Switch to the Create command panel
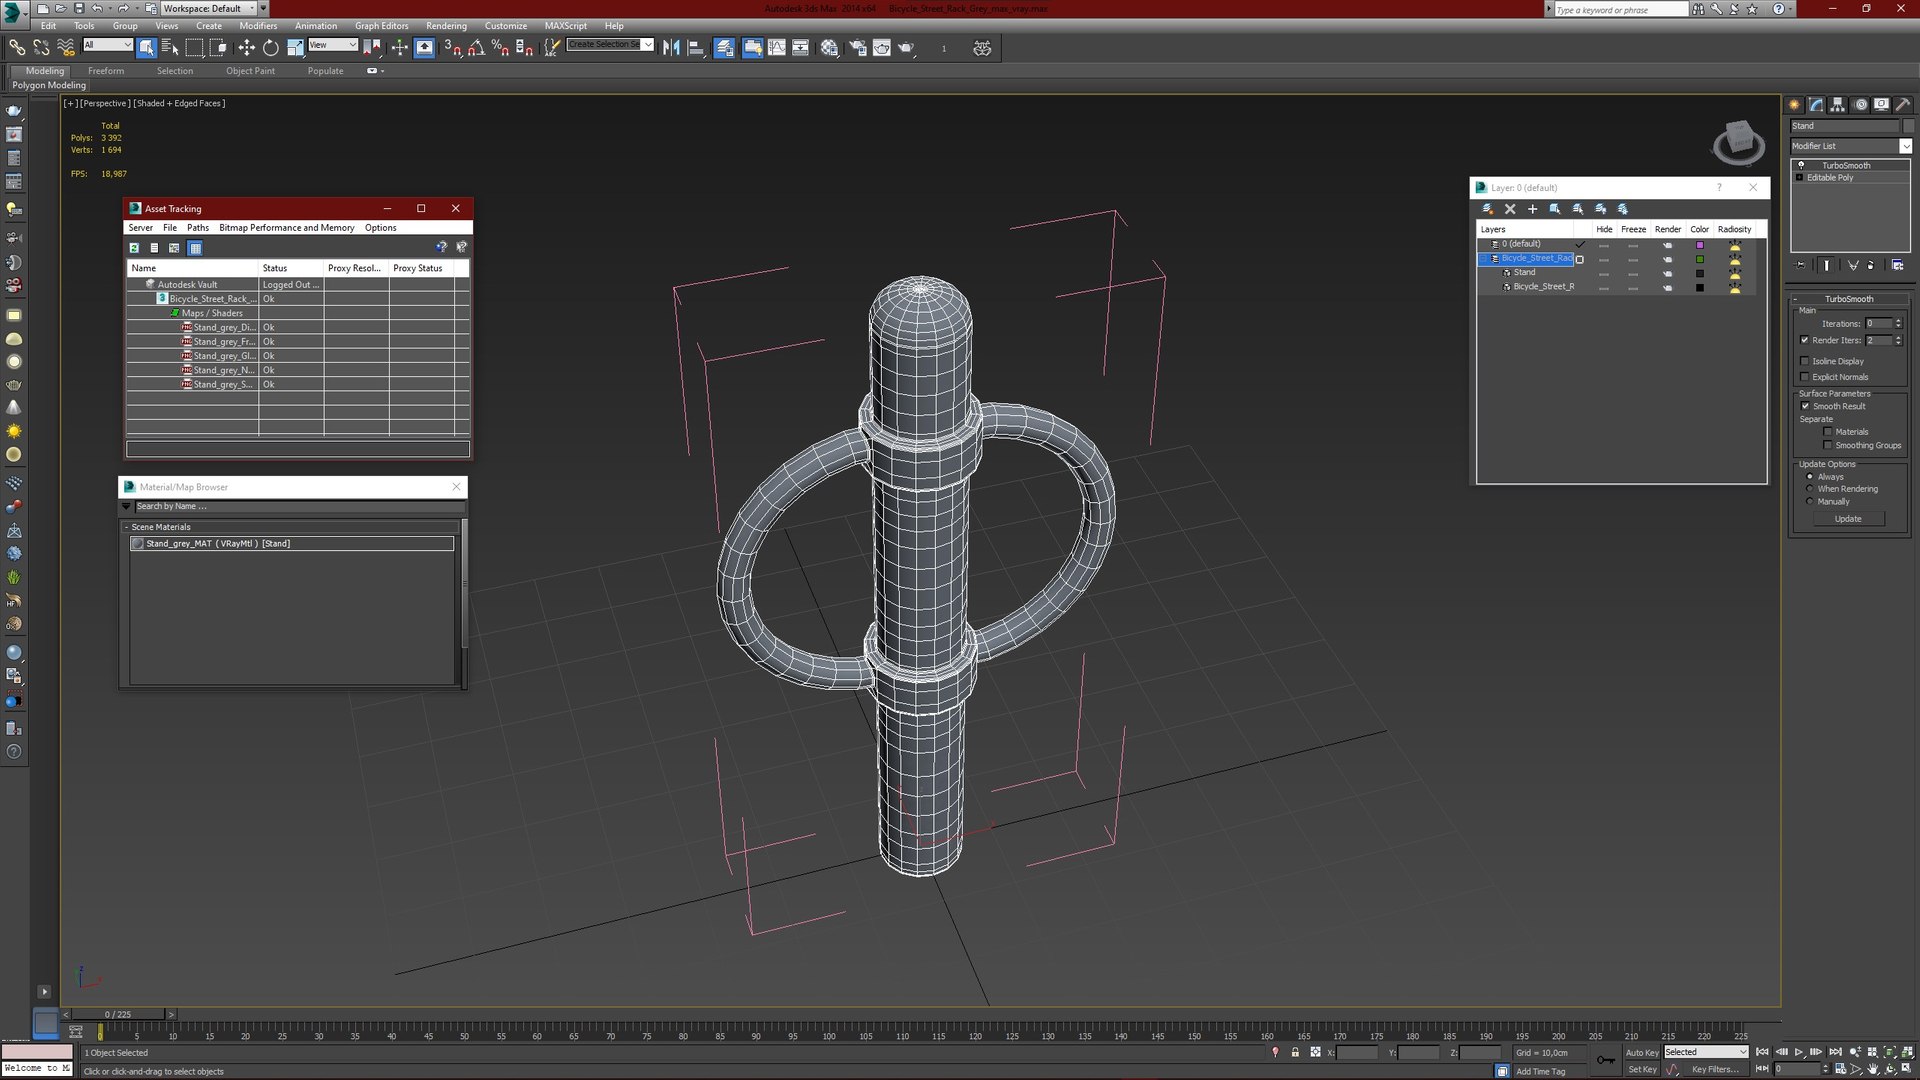1920x1080 pixels. [x=1795, y=105]
